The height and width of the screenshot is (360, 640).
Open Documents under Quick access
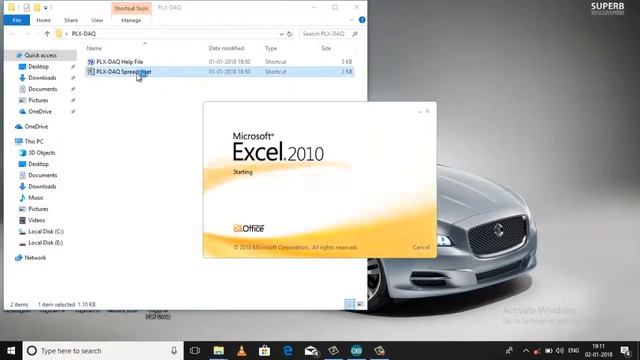(42, 89)
